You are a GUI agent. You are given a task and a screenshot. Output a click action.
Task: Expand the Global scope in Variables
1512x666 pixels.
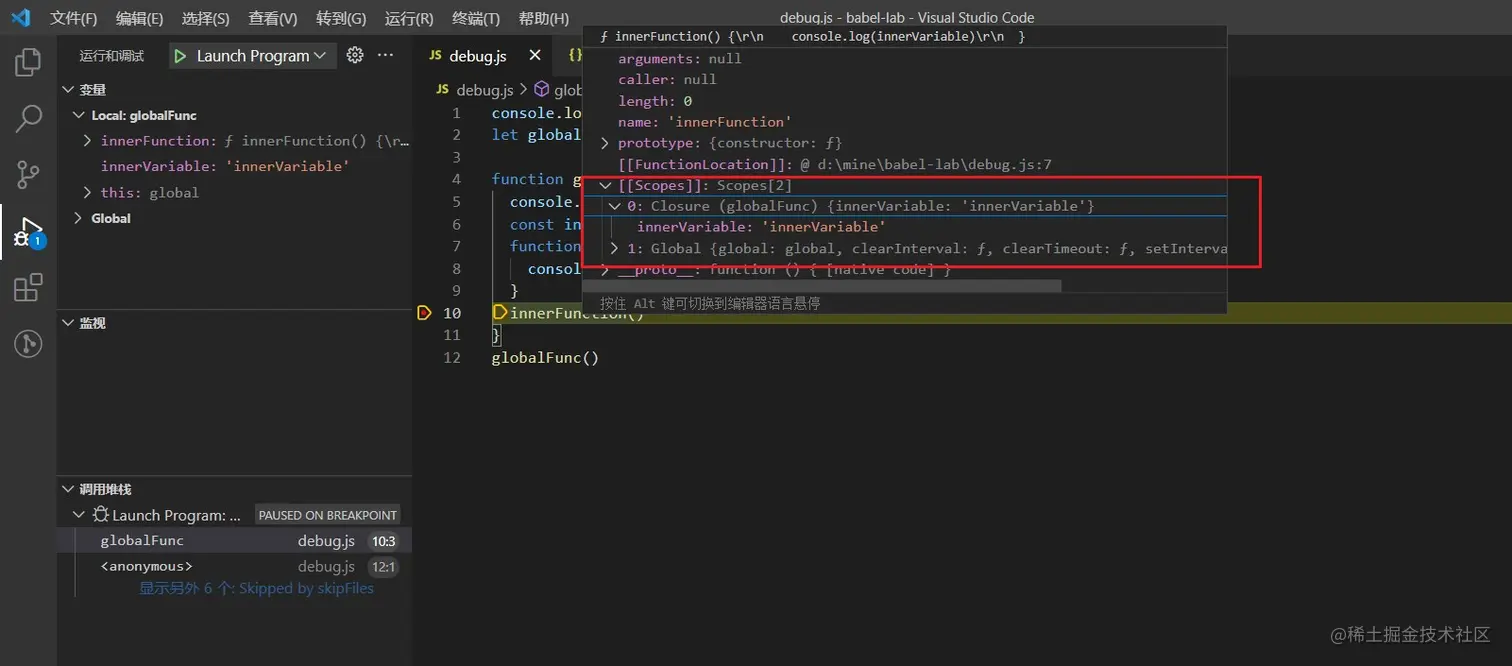click(78, 218)
